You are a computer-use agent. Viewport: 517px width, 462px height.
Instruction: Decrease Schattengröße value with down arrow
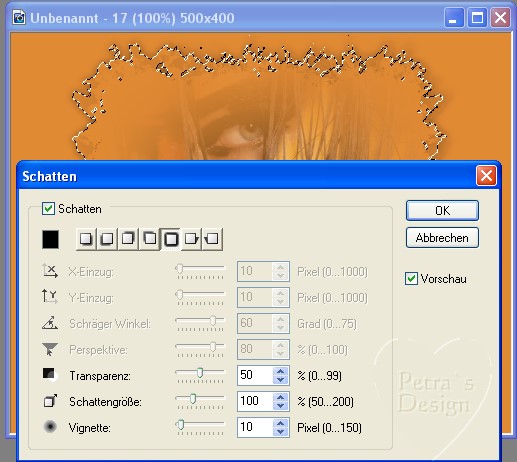[280, 406]
